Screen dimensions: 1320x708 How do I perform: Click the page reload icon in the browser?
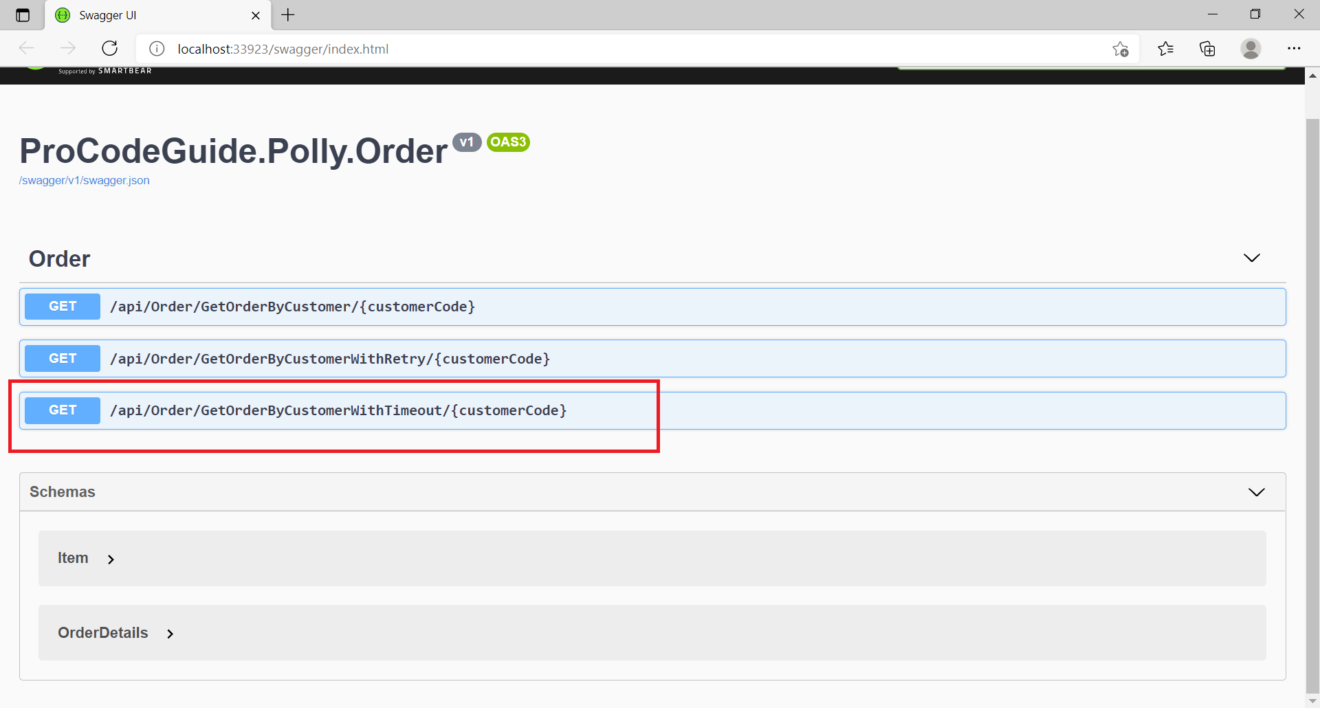point(109,48)
